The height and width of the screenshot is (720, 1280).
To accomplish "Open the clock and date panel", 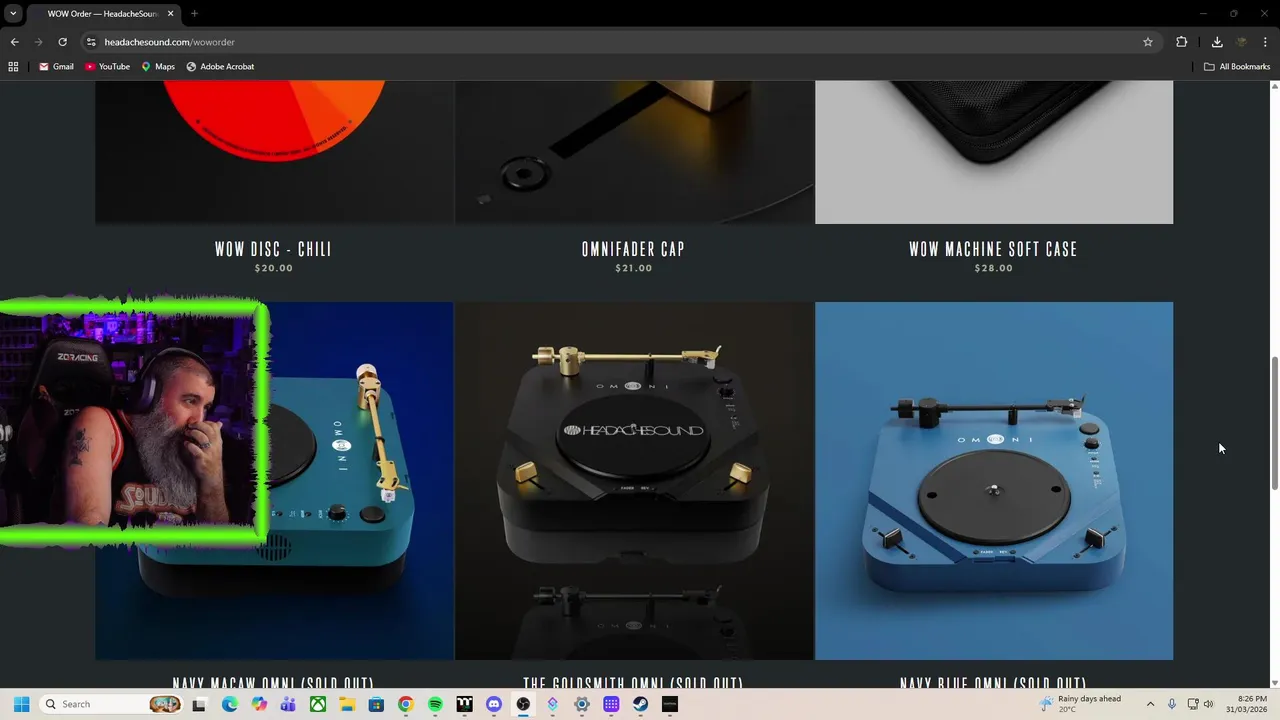I will point(1246,704).
